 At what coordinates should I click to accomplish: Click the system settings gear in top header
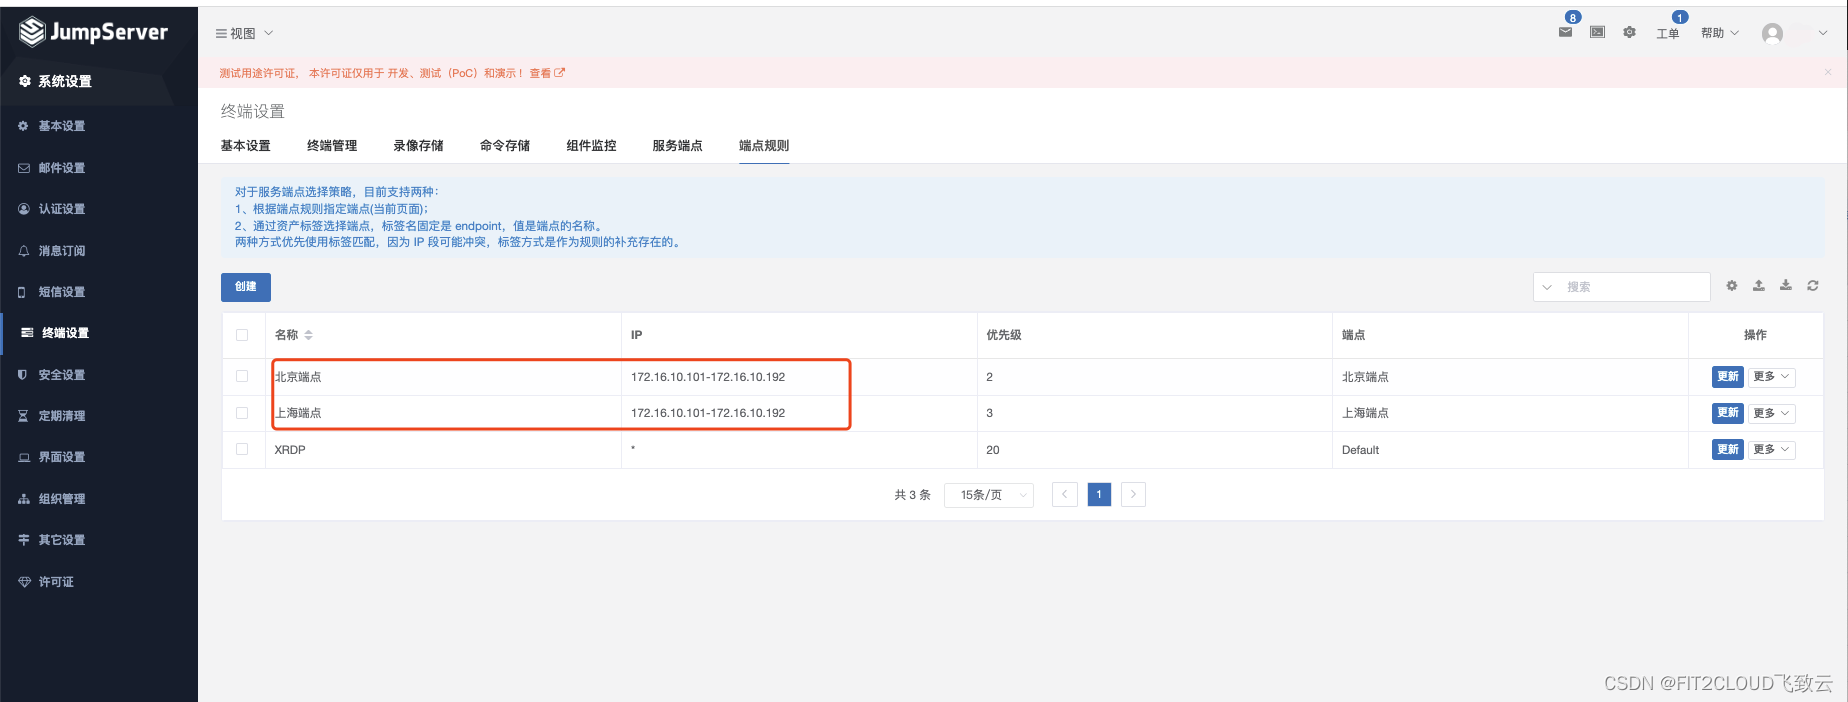coord(1629,32)
